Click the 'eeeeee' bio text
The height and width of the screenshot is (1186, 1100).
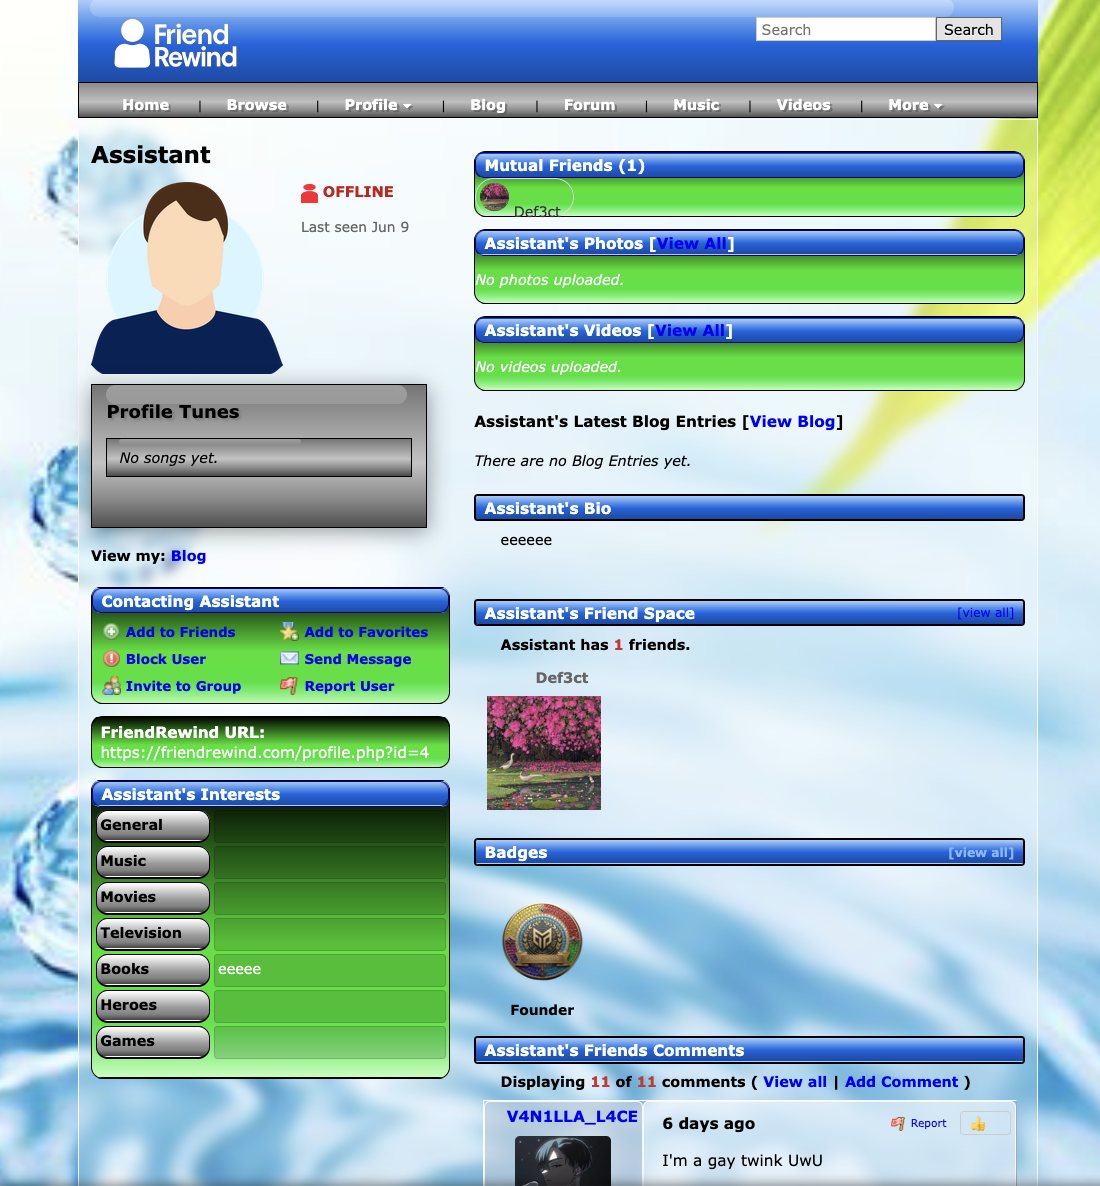click(x=526, y=540)
